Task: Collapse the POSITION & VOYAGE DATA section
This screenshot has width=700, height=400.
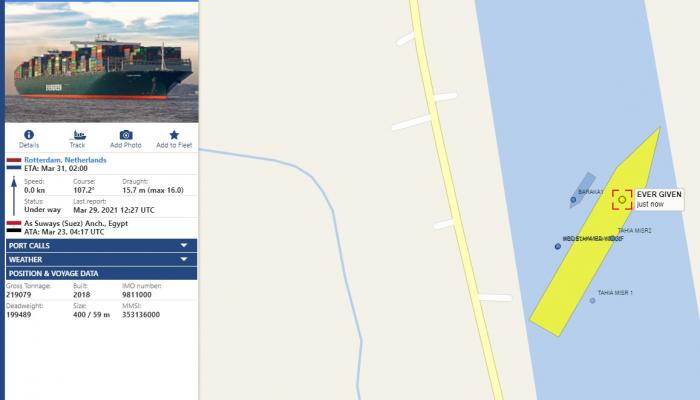Action: [101, 273]
